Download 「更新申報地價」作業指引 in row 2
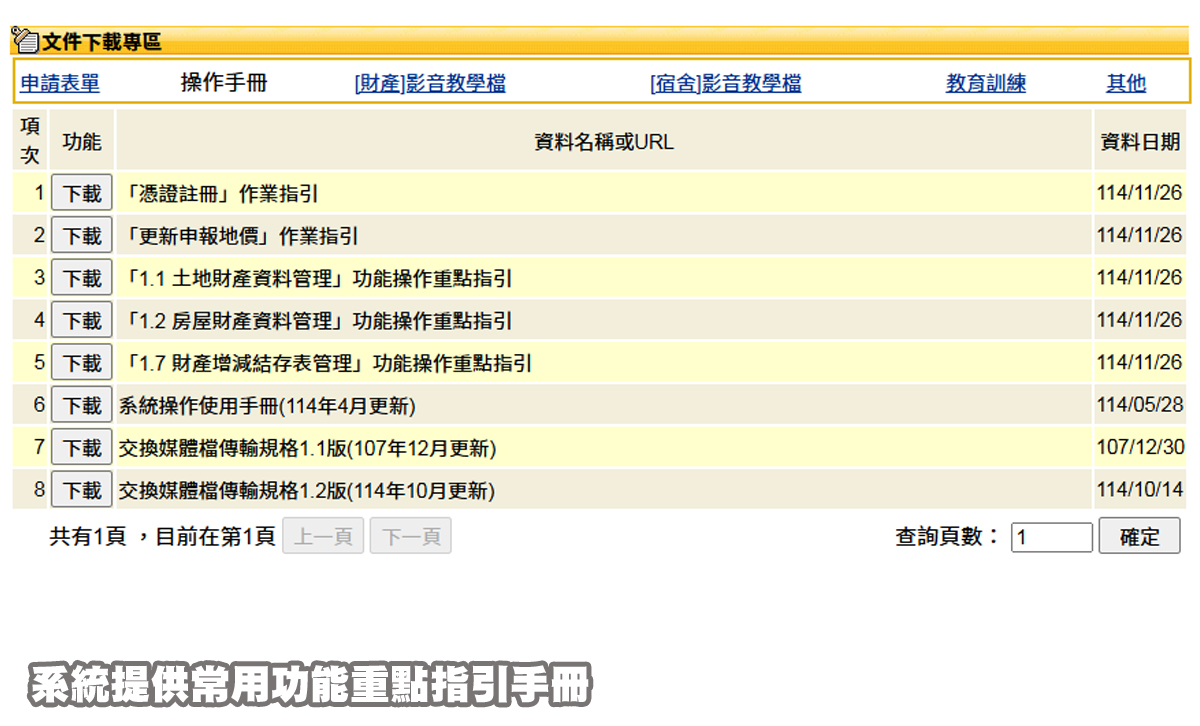 (x=82, y=236)
